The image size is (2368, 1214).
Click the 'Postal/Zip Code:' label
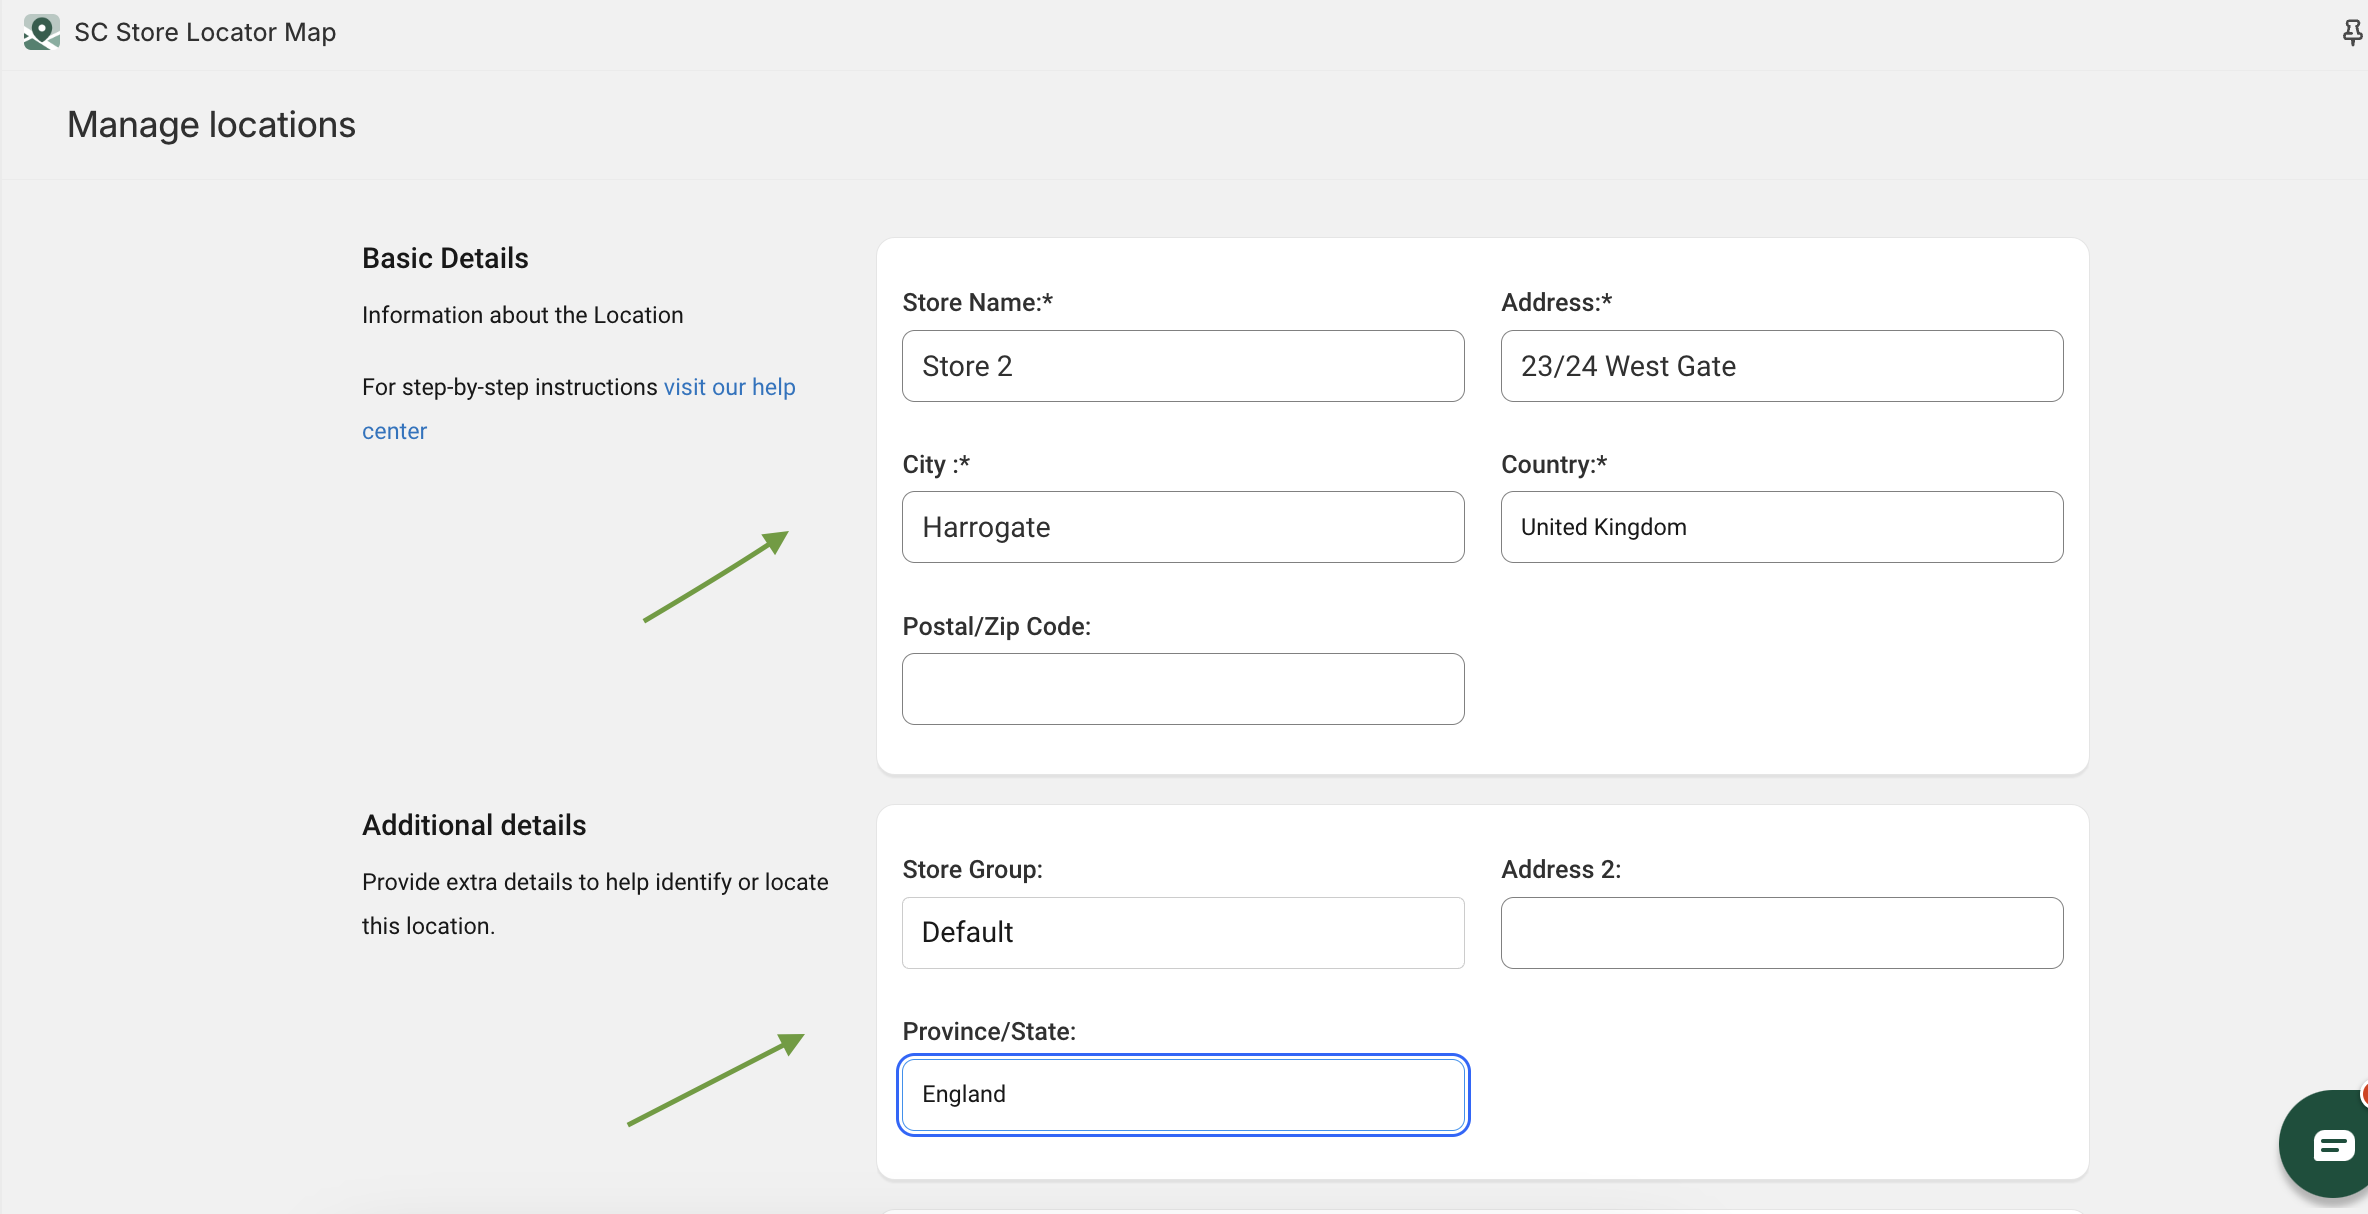[x=996, y=627]
